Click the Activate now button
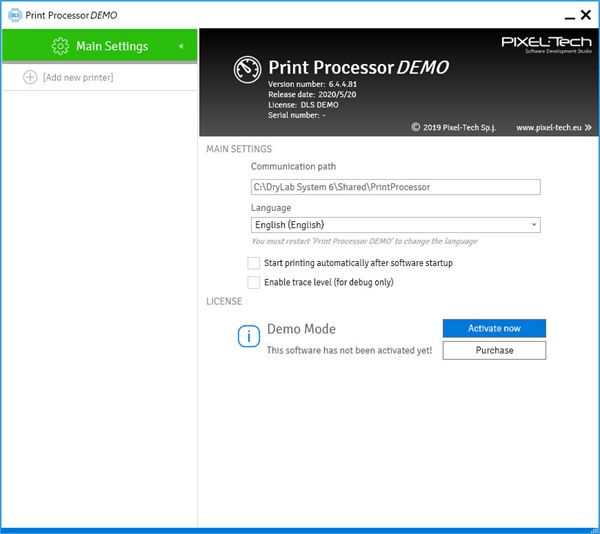The height and width of the screenshot is (534, 600). tap(494, 328)
